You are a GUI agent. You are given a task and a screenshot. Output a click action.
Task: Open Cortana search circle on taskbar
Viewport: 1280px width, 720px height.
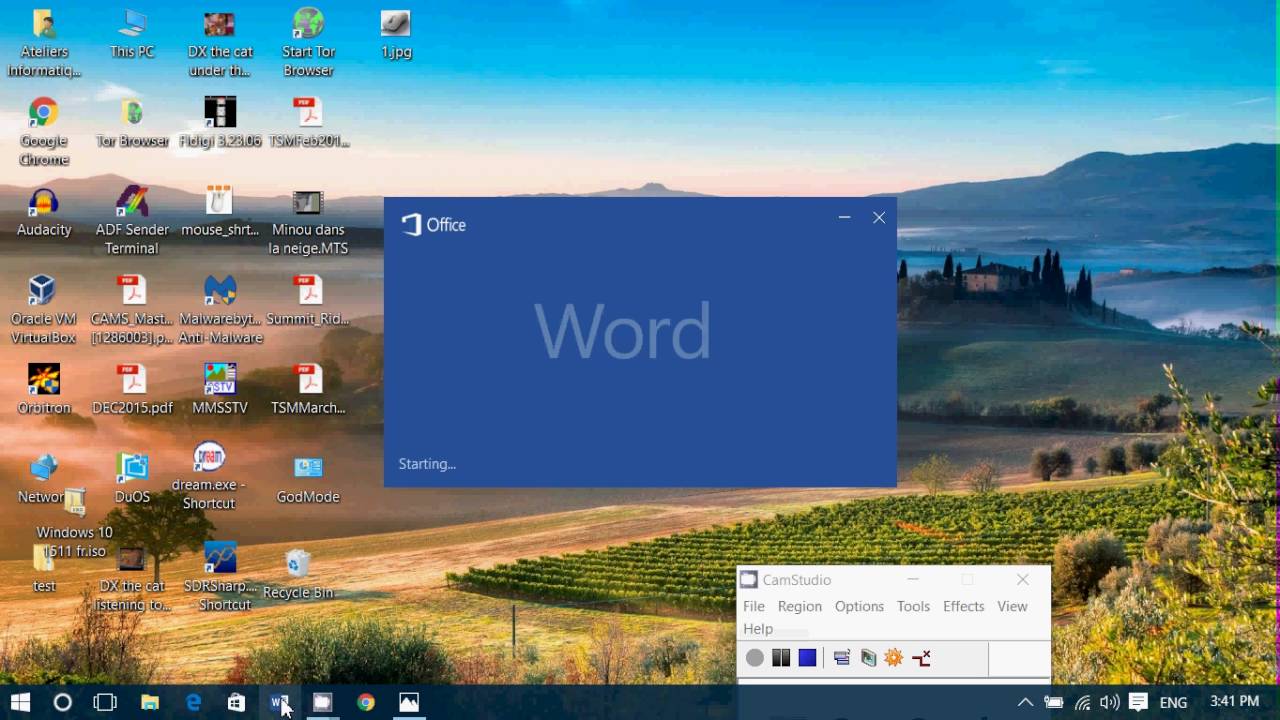(x=62, y=703)
